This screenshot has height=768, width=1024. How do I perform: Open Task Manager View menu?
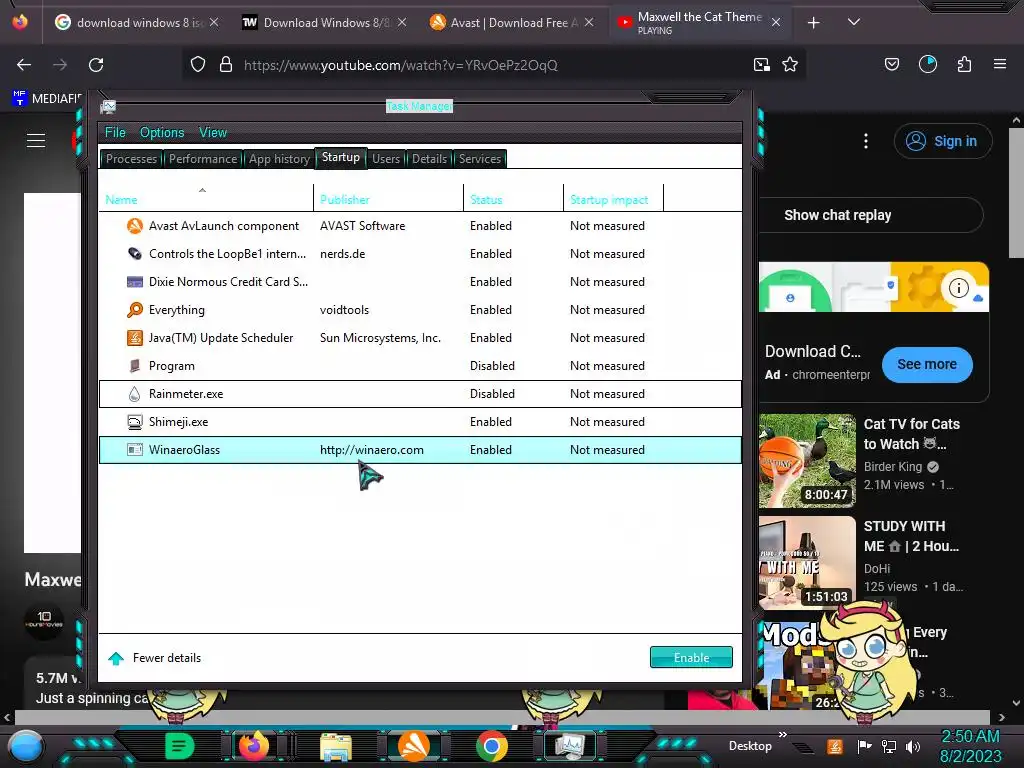tap(213, 133)
